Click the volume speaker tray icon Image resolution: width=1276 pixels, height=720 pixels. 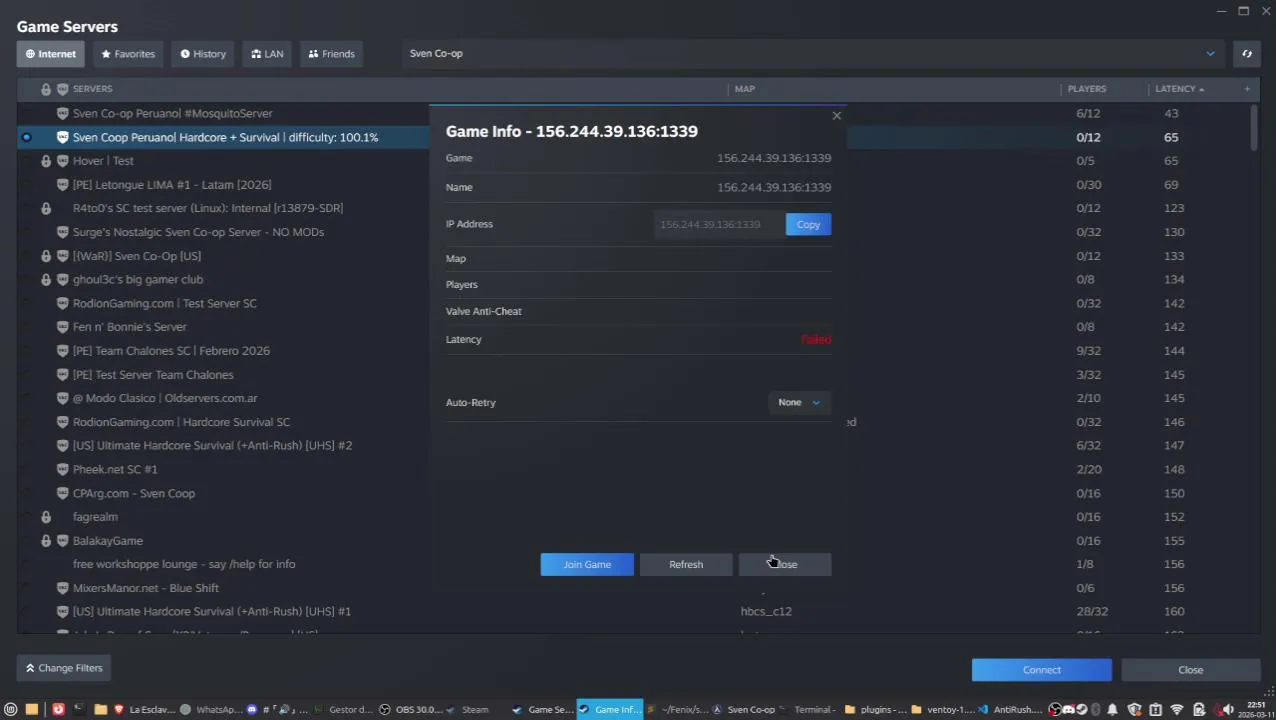[1228, 710]
